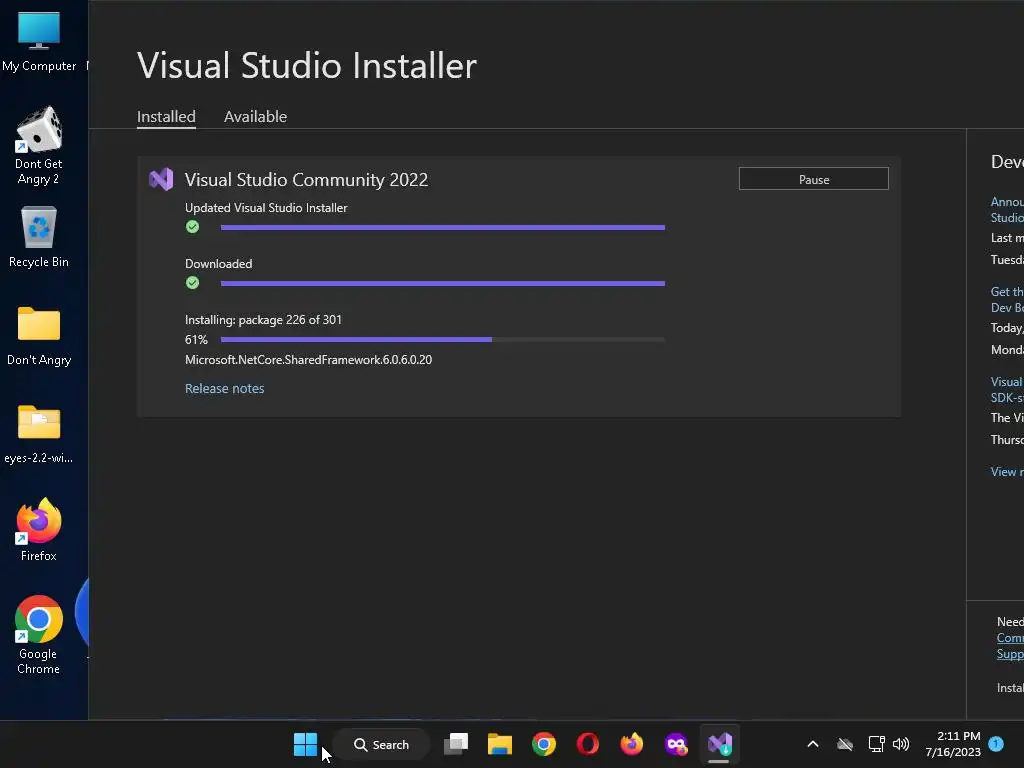Click the taskbar Search box
1024x768 pixels.
tap(381, 744)
